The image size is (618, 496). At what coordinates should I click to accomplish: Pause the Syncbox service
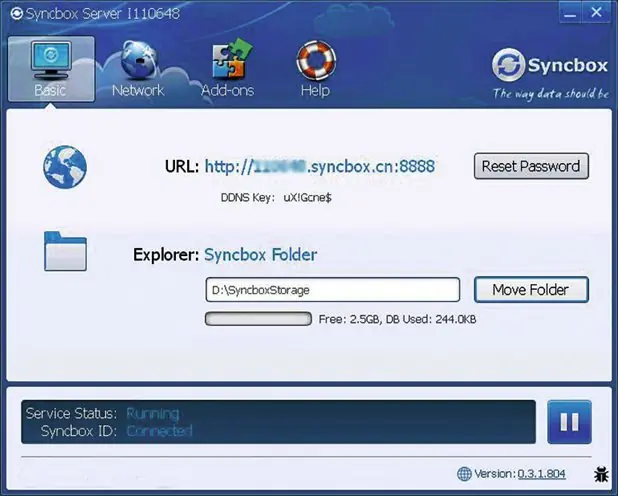pyautogui.click(x=569, y=422)
